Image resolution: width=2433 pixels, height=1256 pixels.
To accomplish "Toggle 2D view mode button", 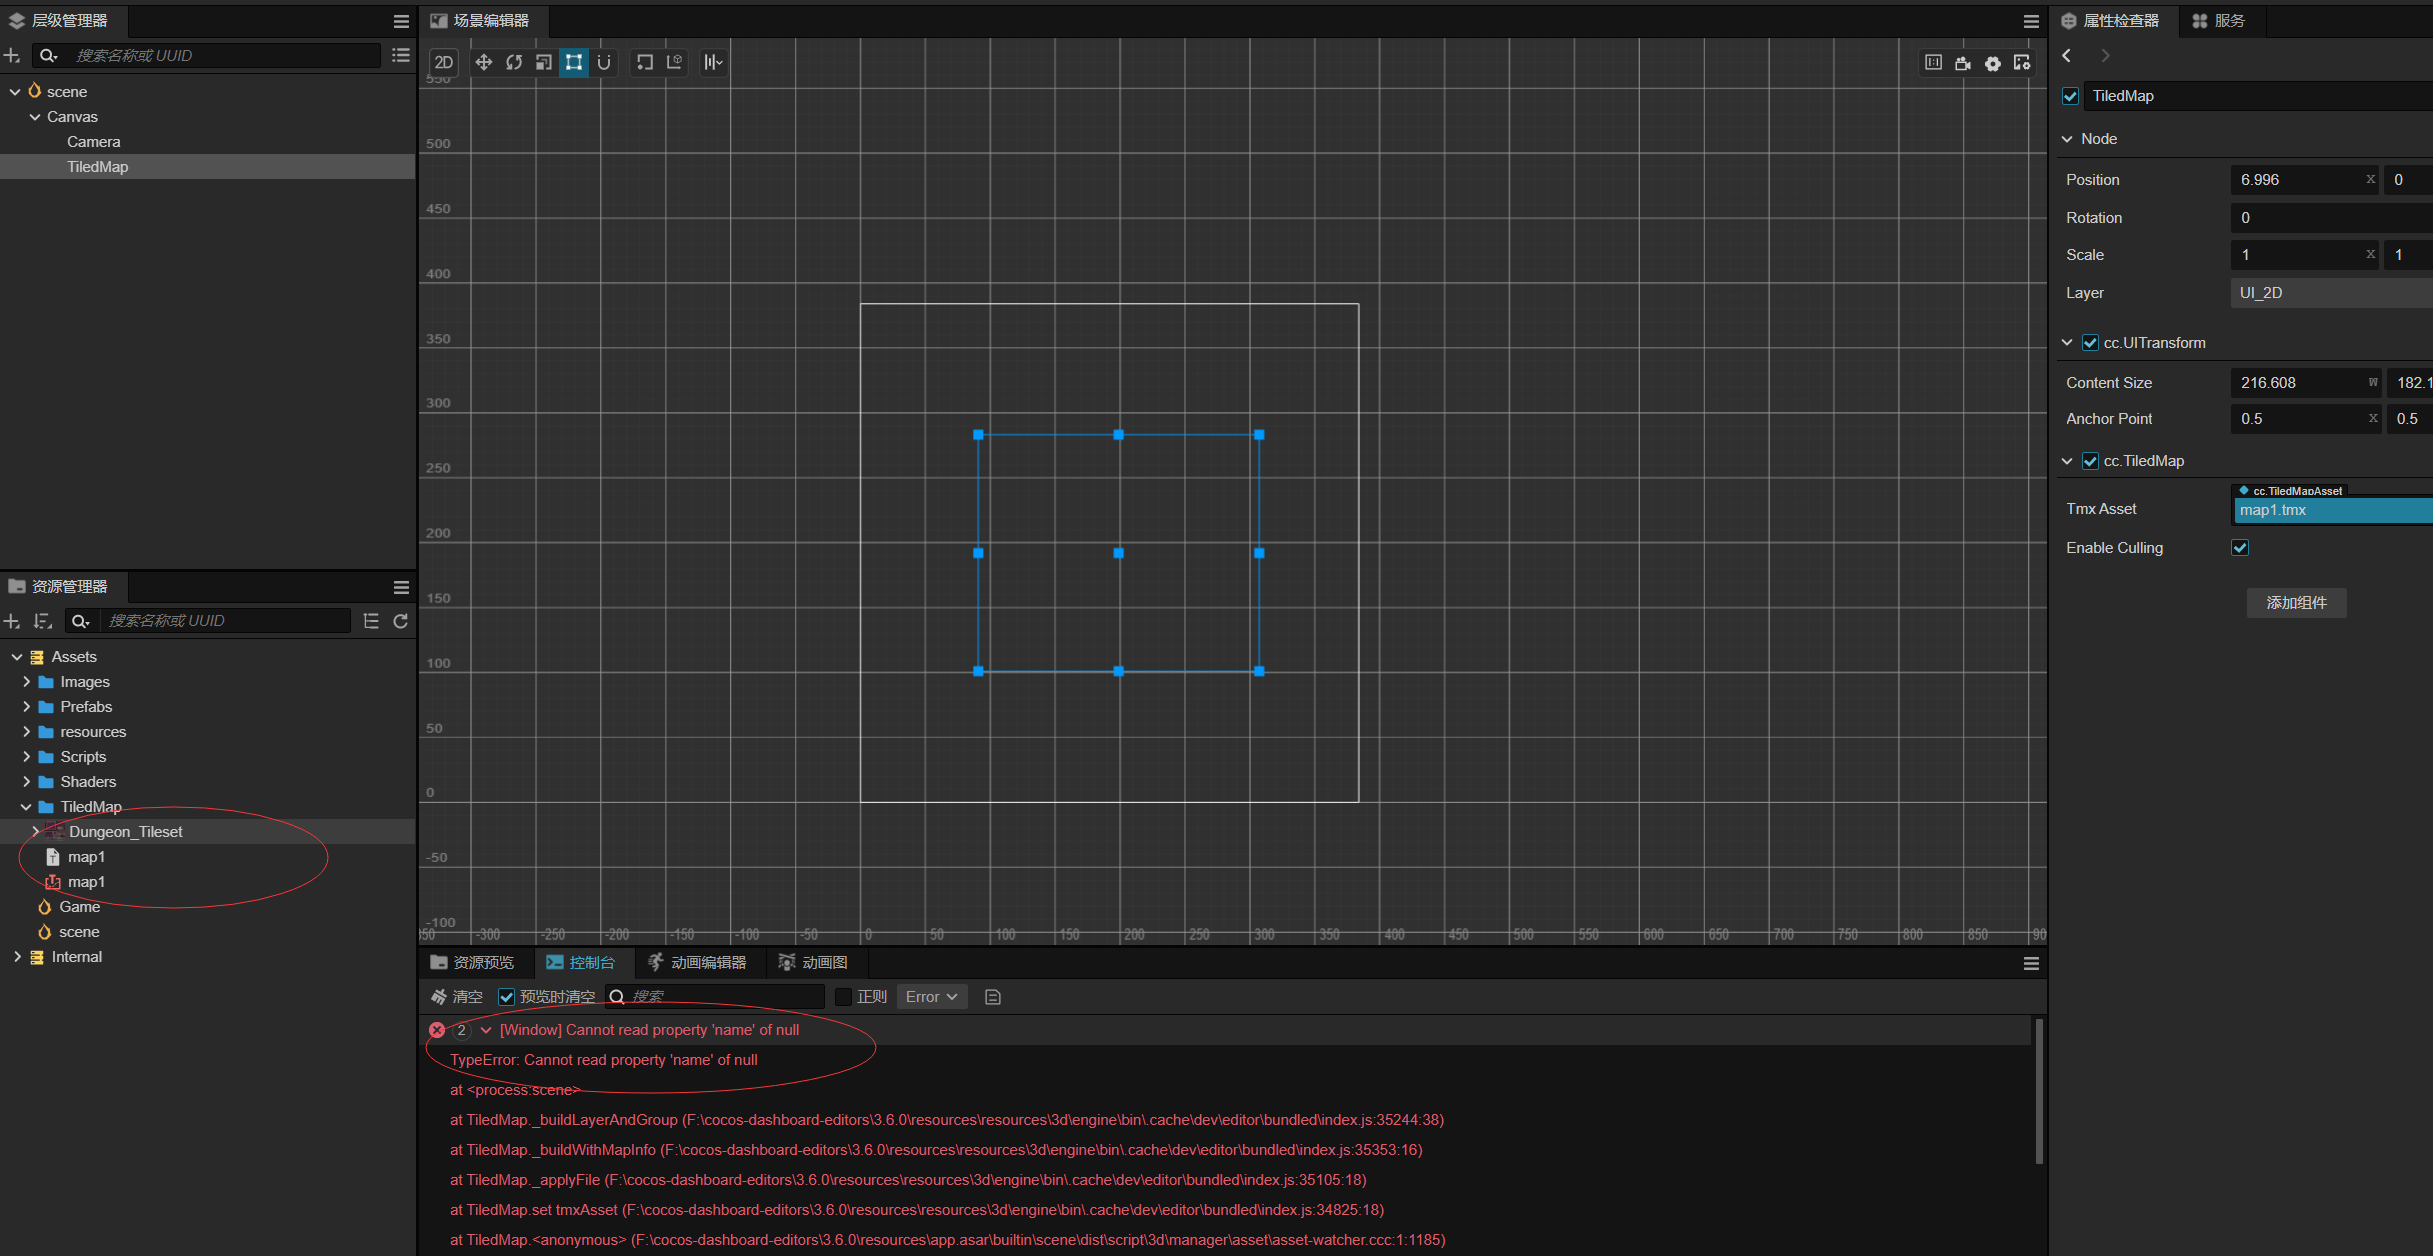I will (444, 62).
